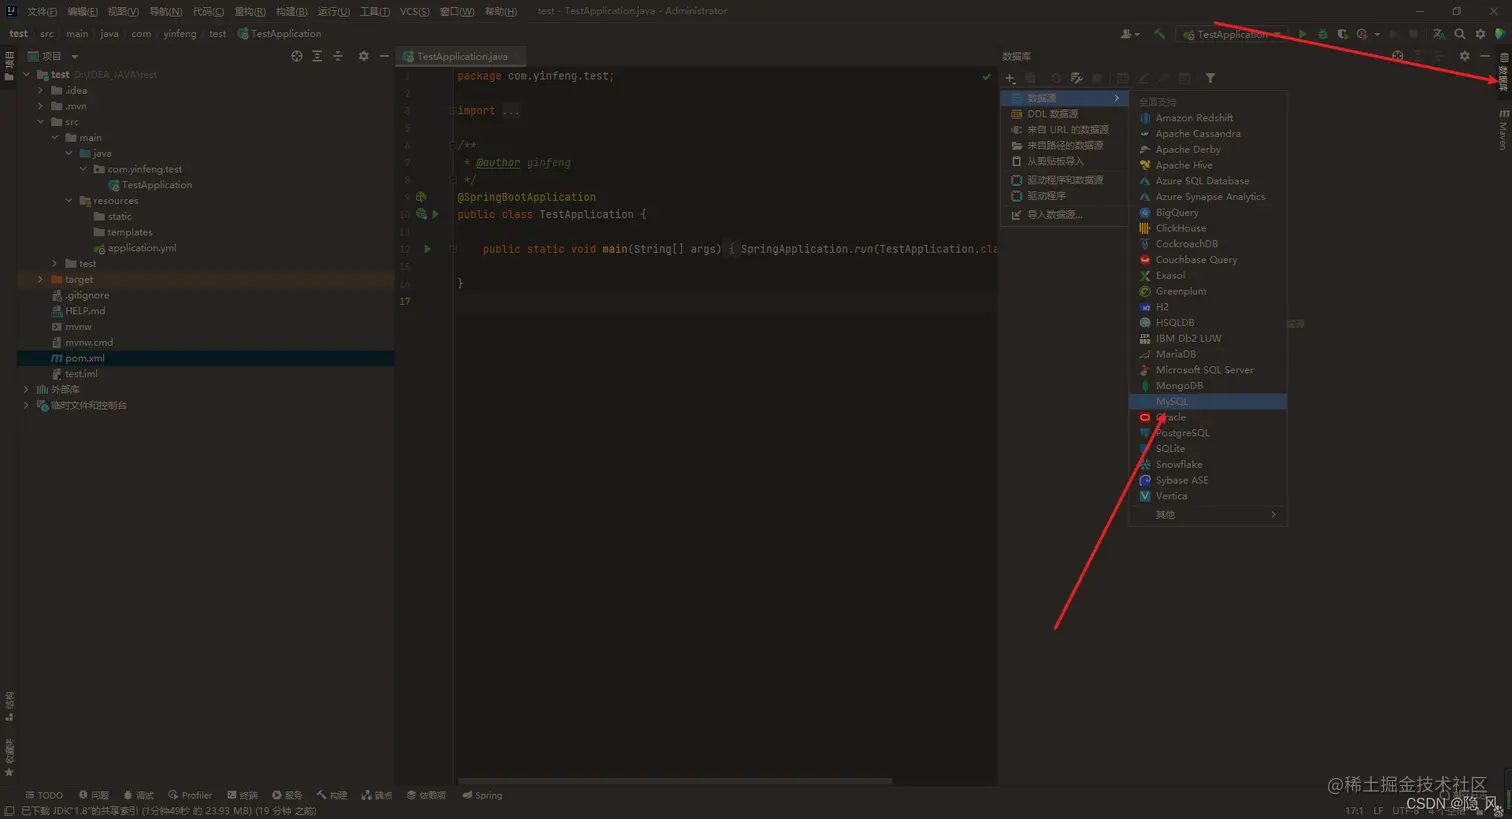Open the Maven tool window sidebar tab

pyautogui.click(x=1503, y=130)
